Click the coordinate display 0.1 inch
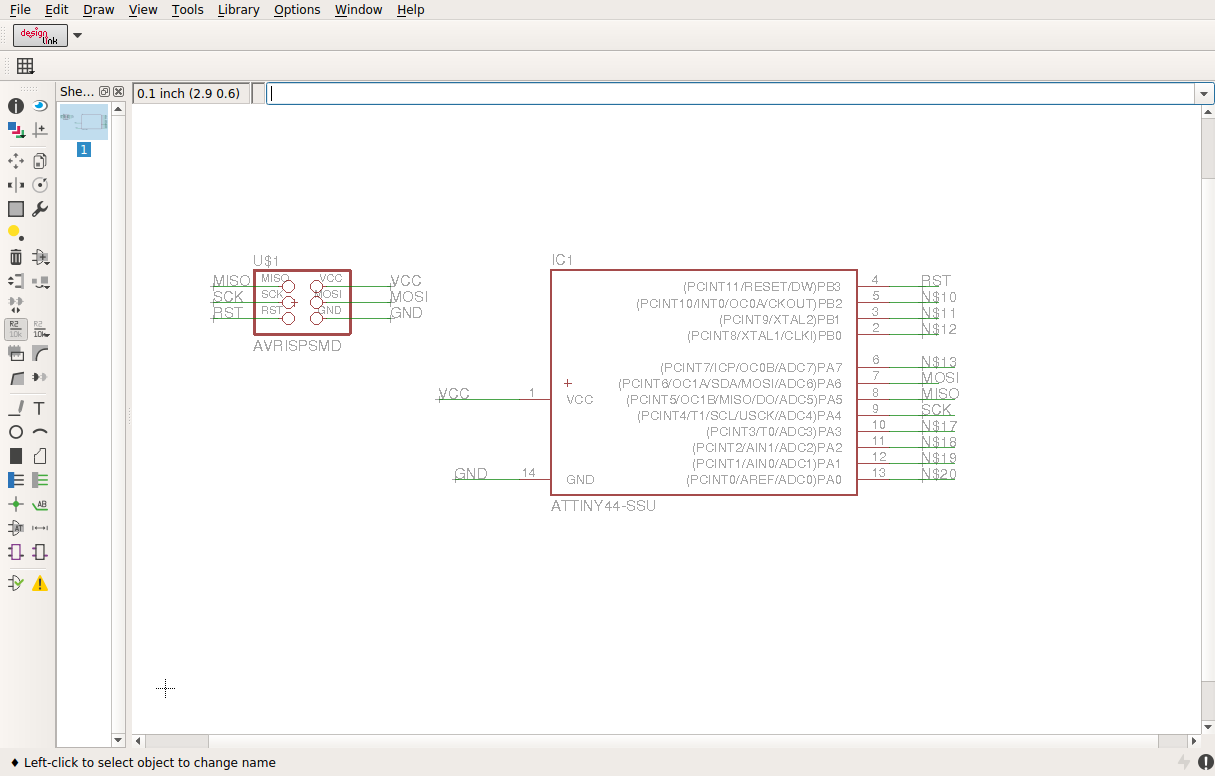The height and width of the screenshot is (776, 1215). 190,93
